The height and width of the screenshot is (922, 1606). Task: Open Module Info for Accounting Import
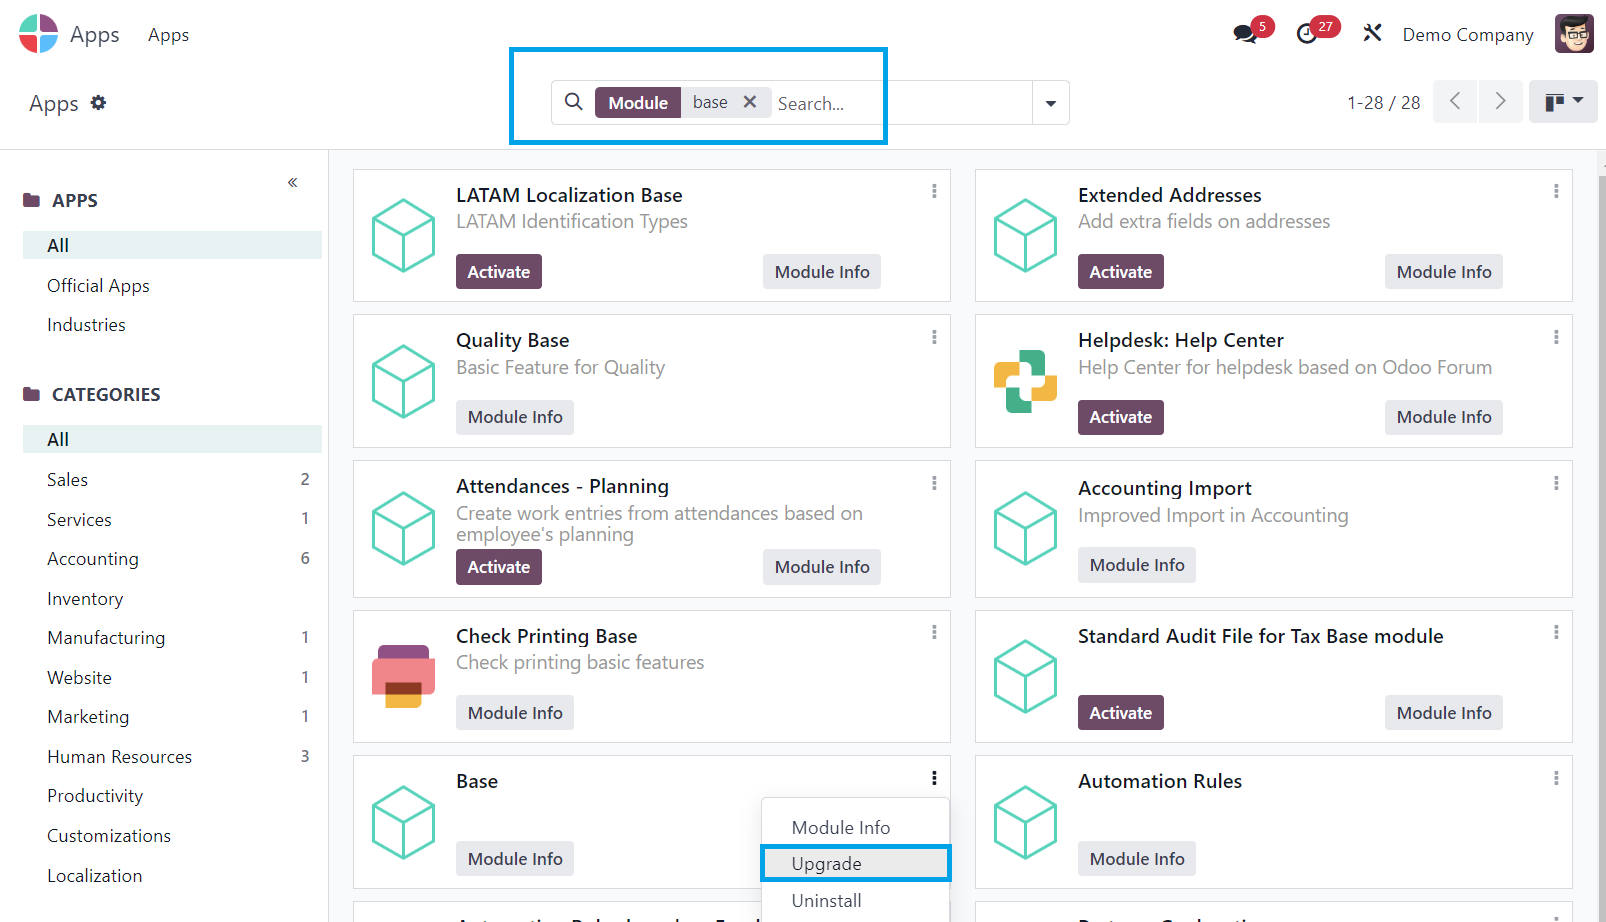pos(1137,565)
